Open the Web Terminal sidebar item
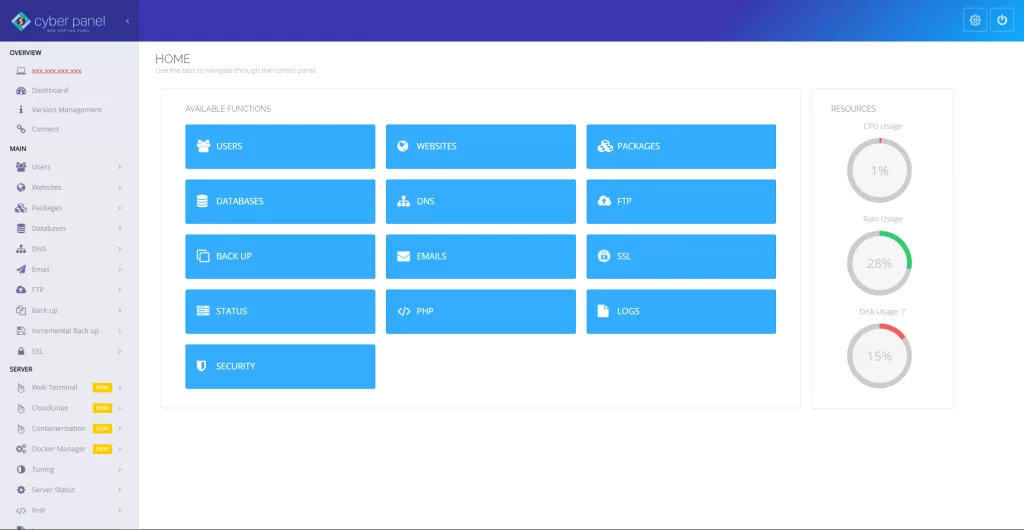The height and width of the screenshot is (530, 1024). pyautogui.click(x=54, y=388)
